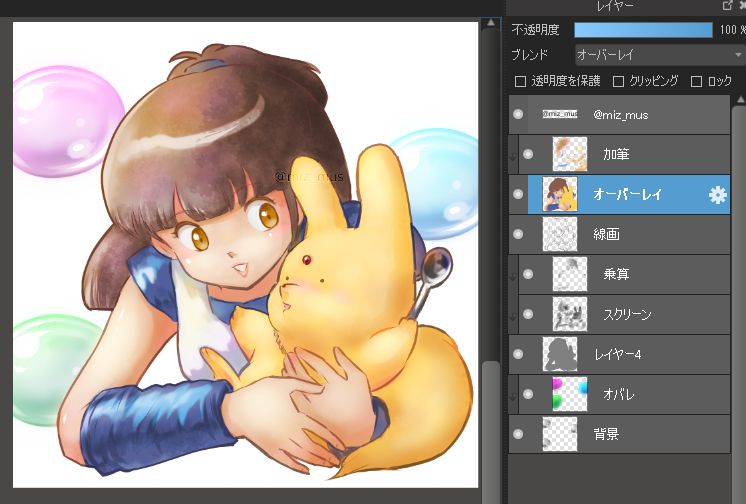The width and height of the screenshot is (746, 504).
Task: Click the @miz_mus layer thumbnail
Action: pyautogui.click(x=560, y=114)
